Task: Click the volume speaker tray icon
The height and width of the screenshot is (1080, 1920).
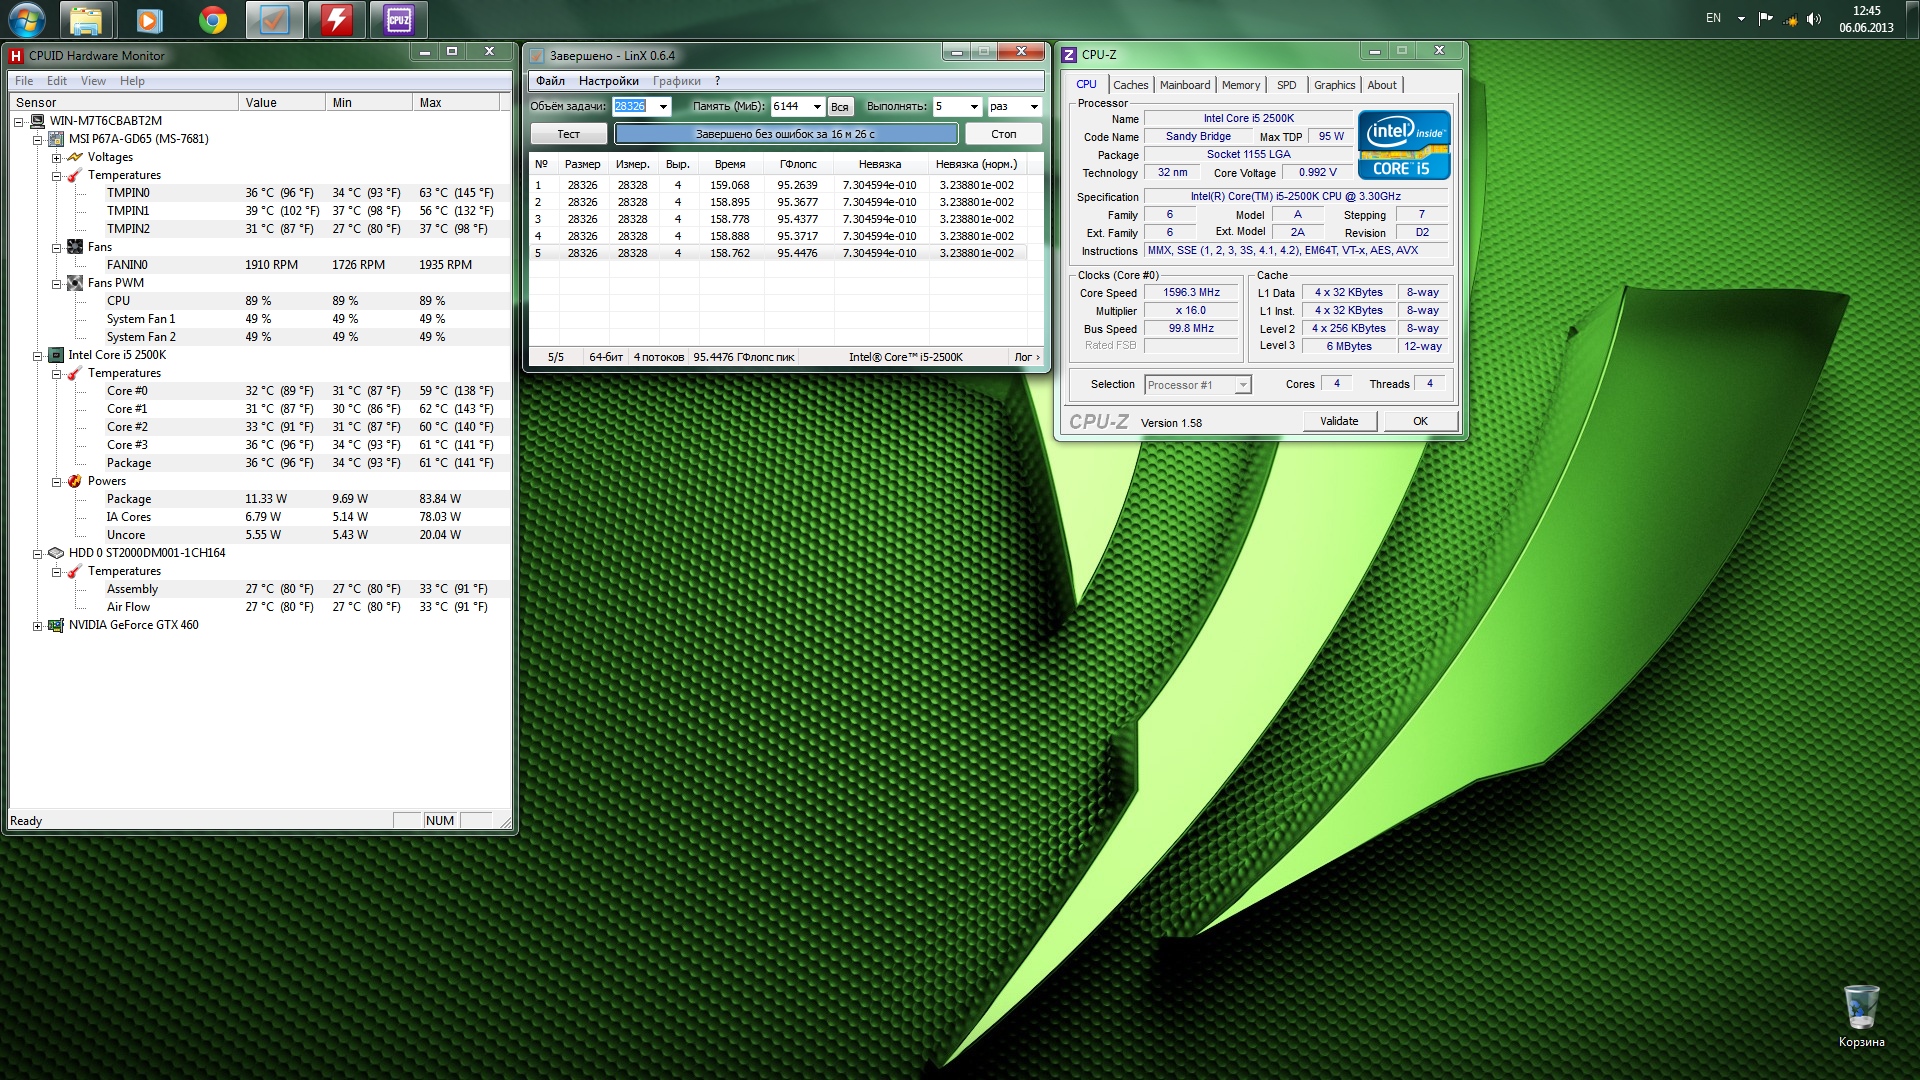Action: pos(1814,19)
